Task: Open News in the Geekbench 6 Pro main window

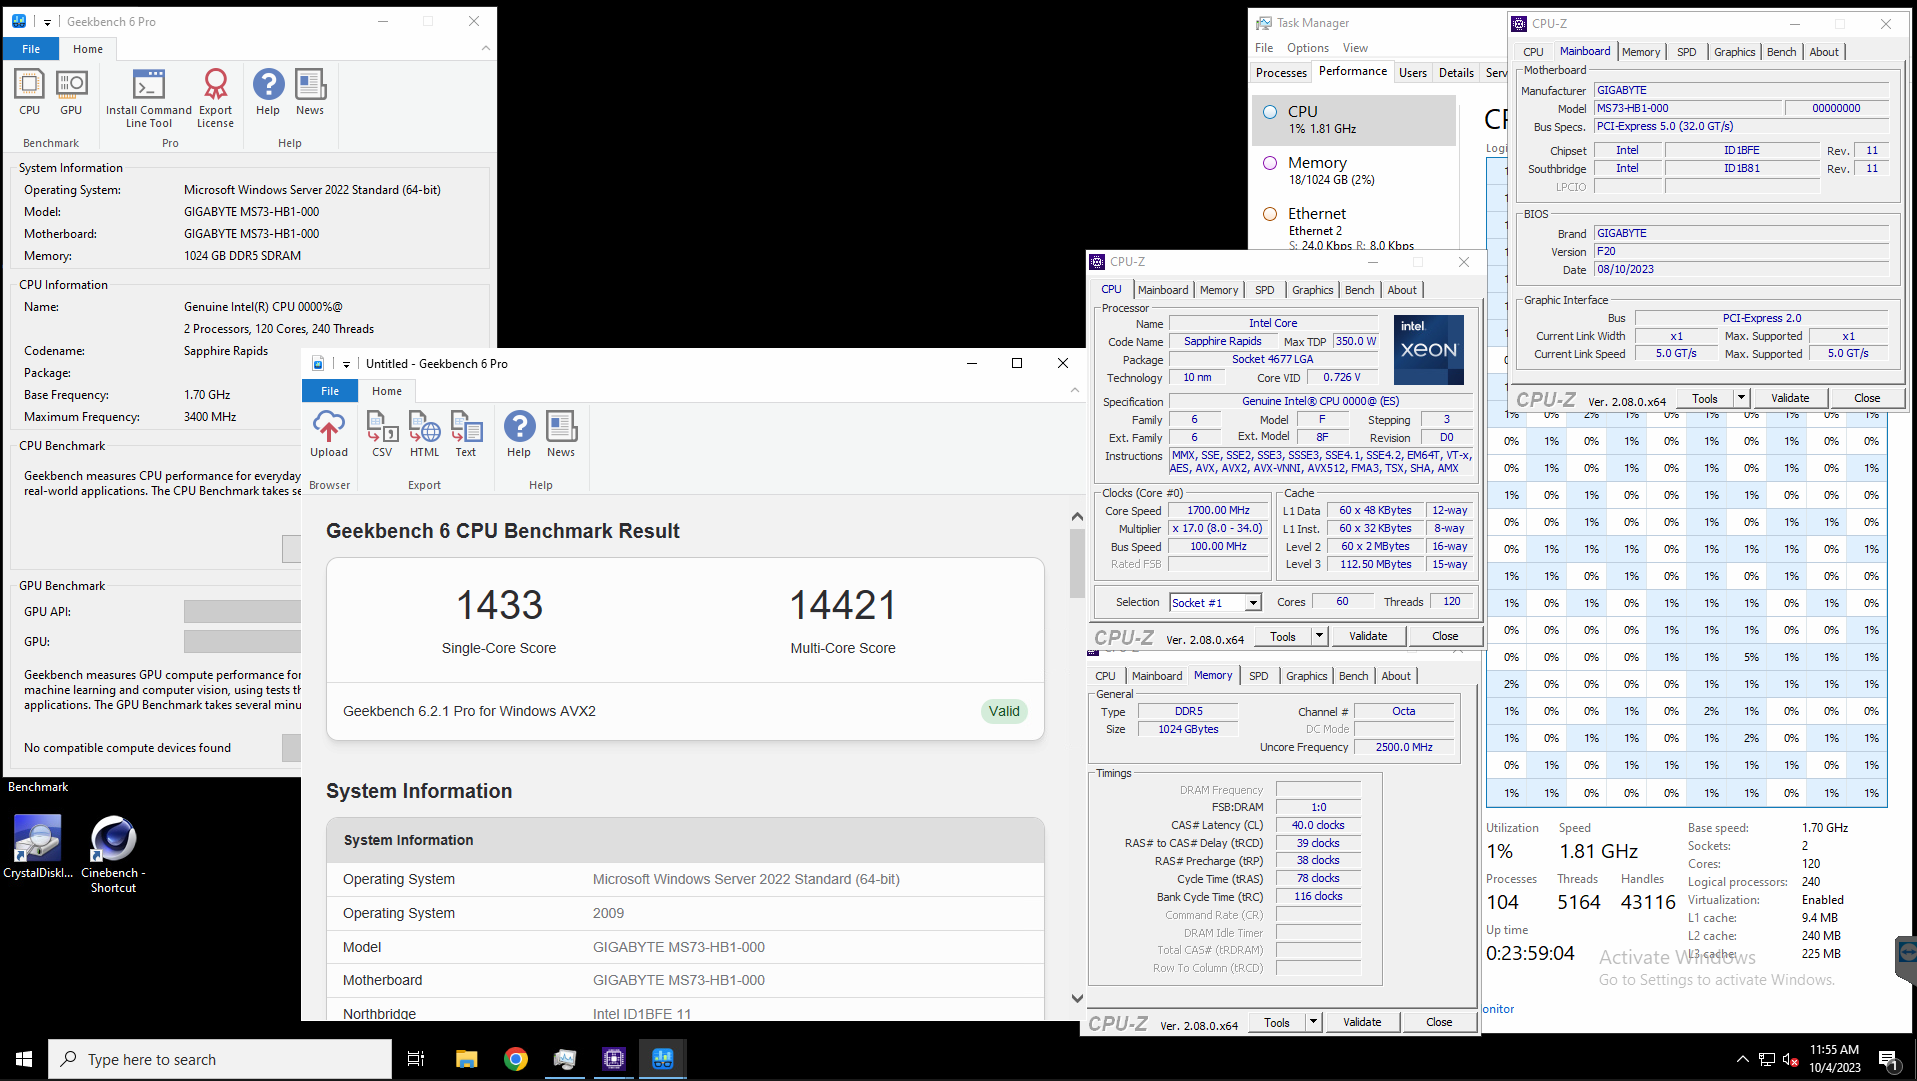Action: click(310, 92)
